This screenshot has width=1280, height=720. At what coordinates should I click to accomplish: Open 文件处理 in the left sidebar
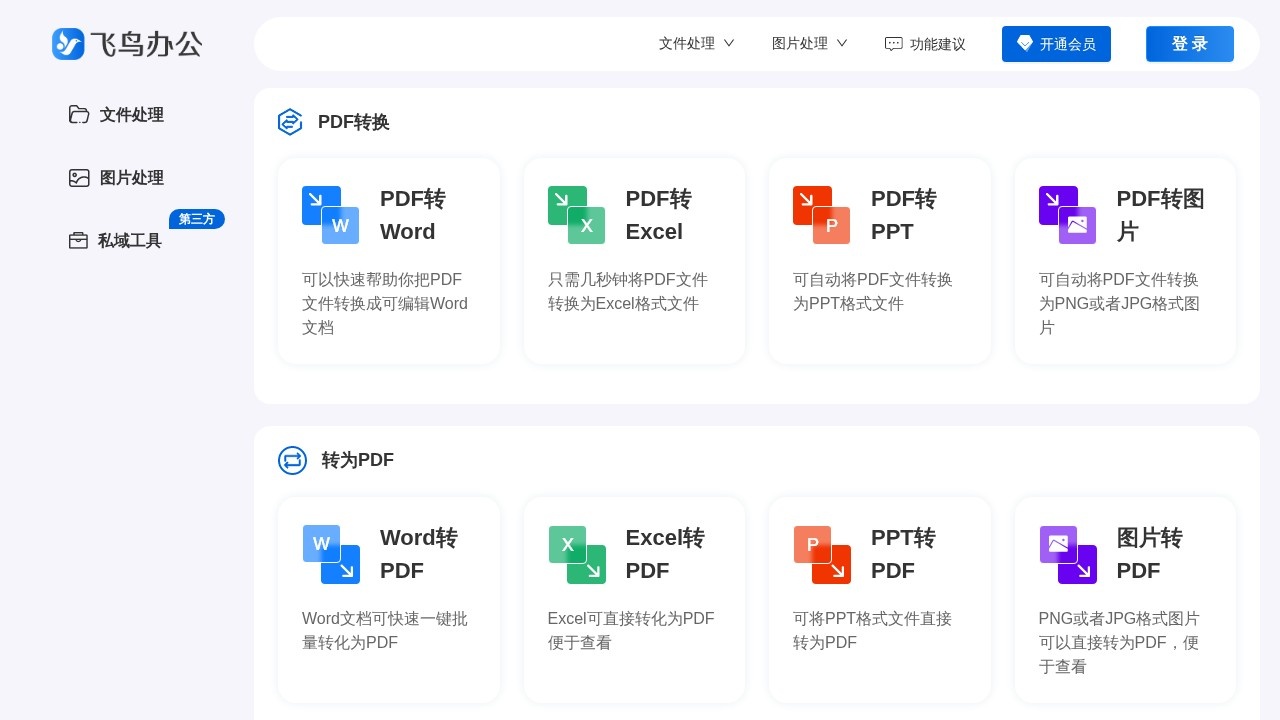(116, 115)
